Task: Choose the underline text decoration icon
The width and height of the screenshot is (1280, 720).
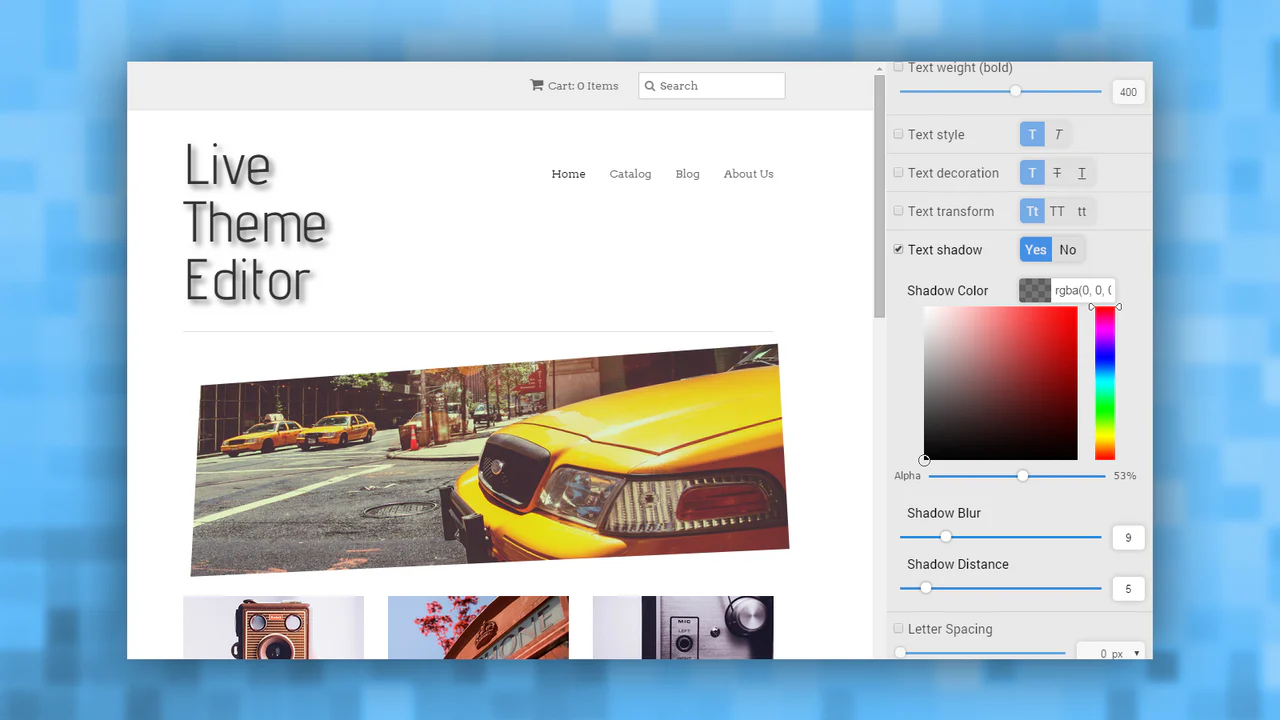Action: coord(1081,173)
